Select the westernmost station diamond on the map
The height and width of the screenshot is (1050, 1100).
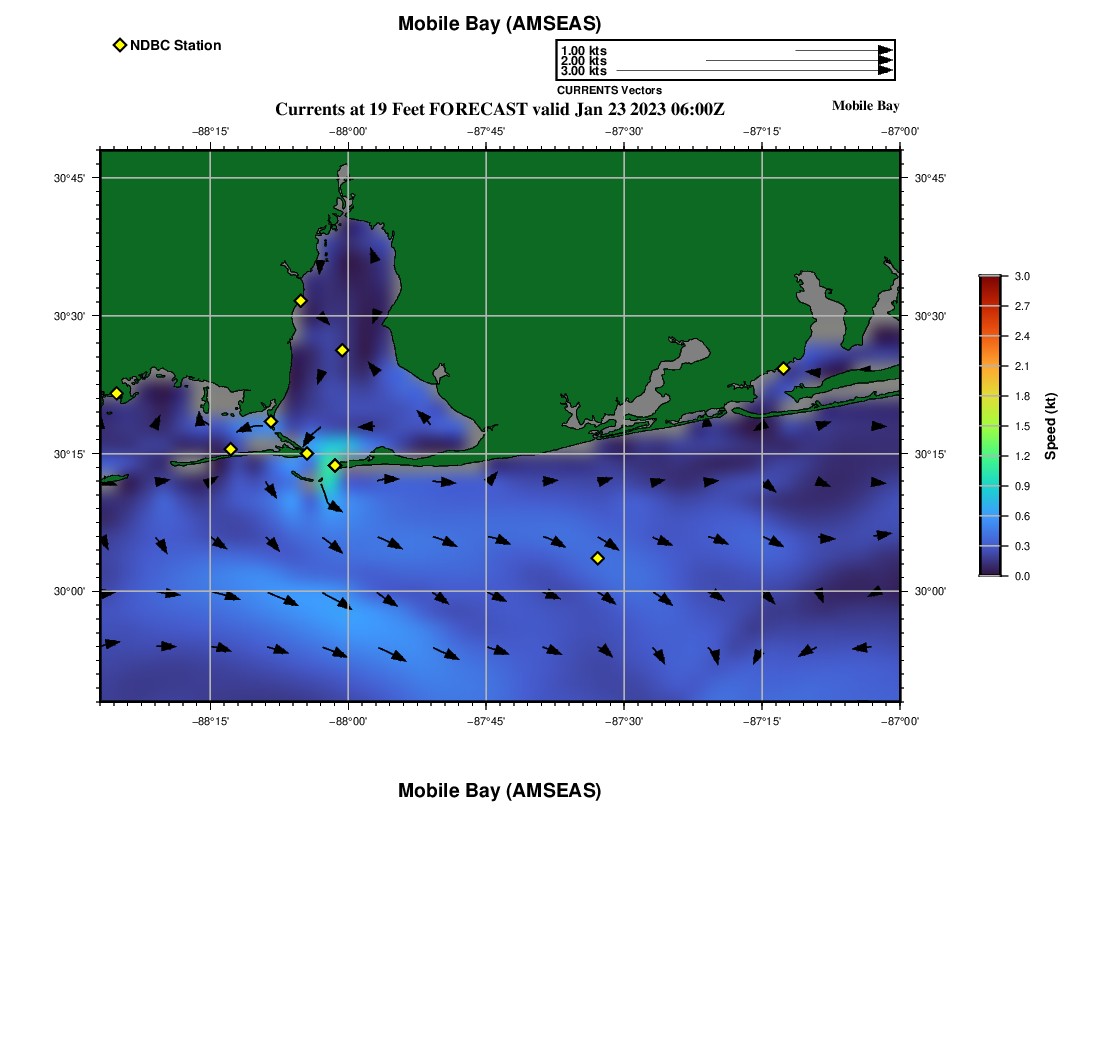click(116, 393)
